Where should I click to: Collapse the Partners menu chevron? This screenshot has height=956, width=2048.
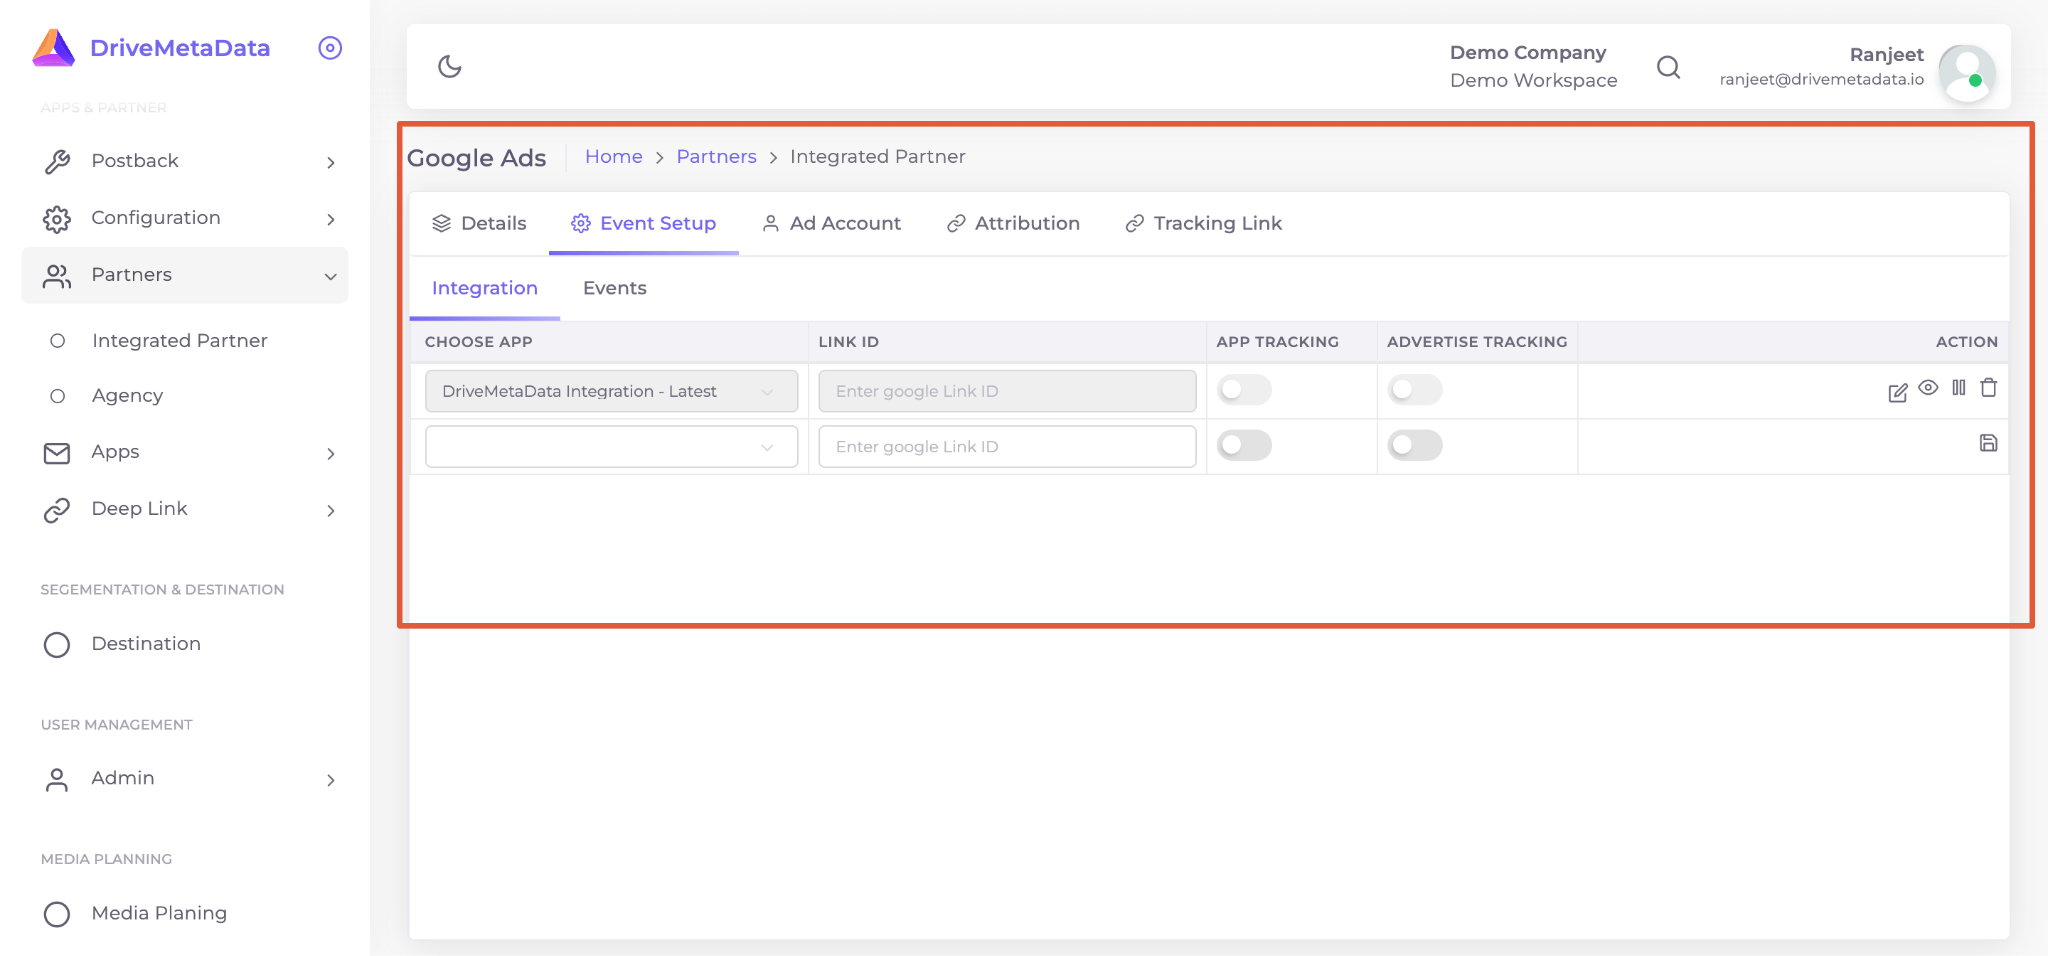(331, 277)
